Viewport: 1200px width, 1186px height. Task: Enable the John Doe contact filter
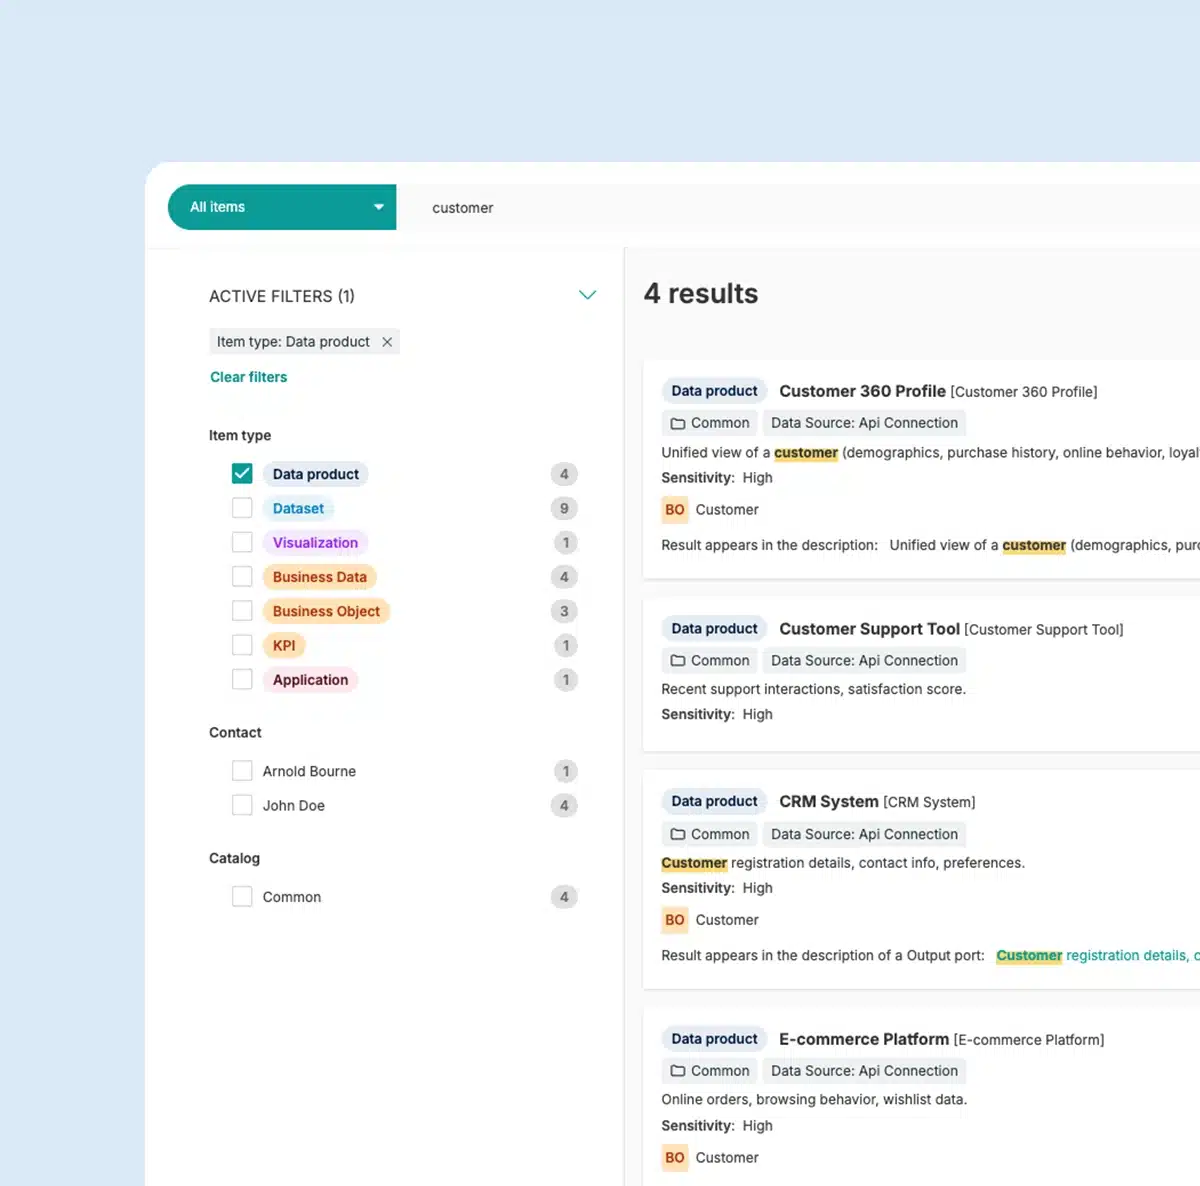click(241, 805)
